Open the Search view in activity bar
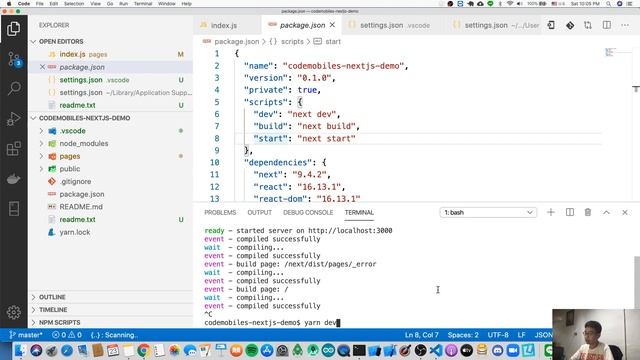This screenshot has width=640, height=360. pos(14,89)
